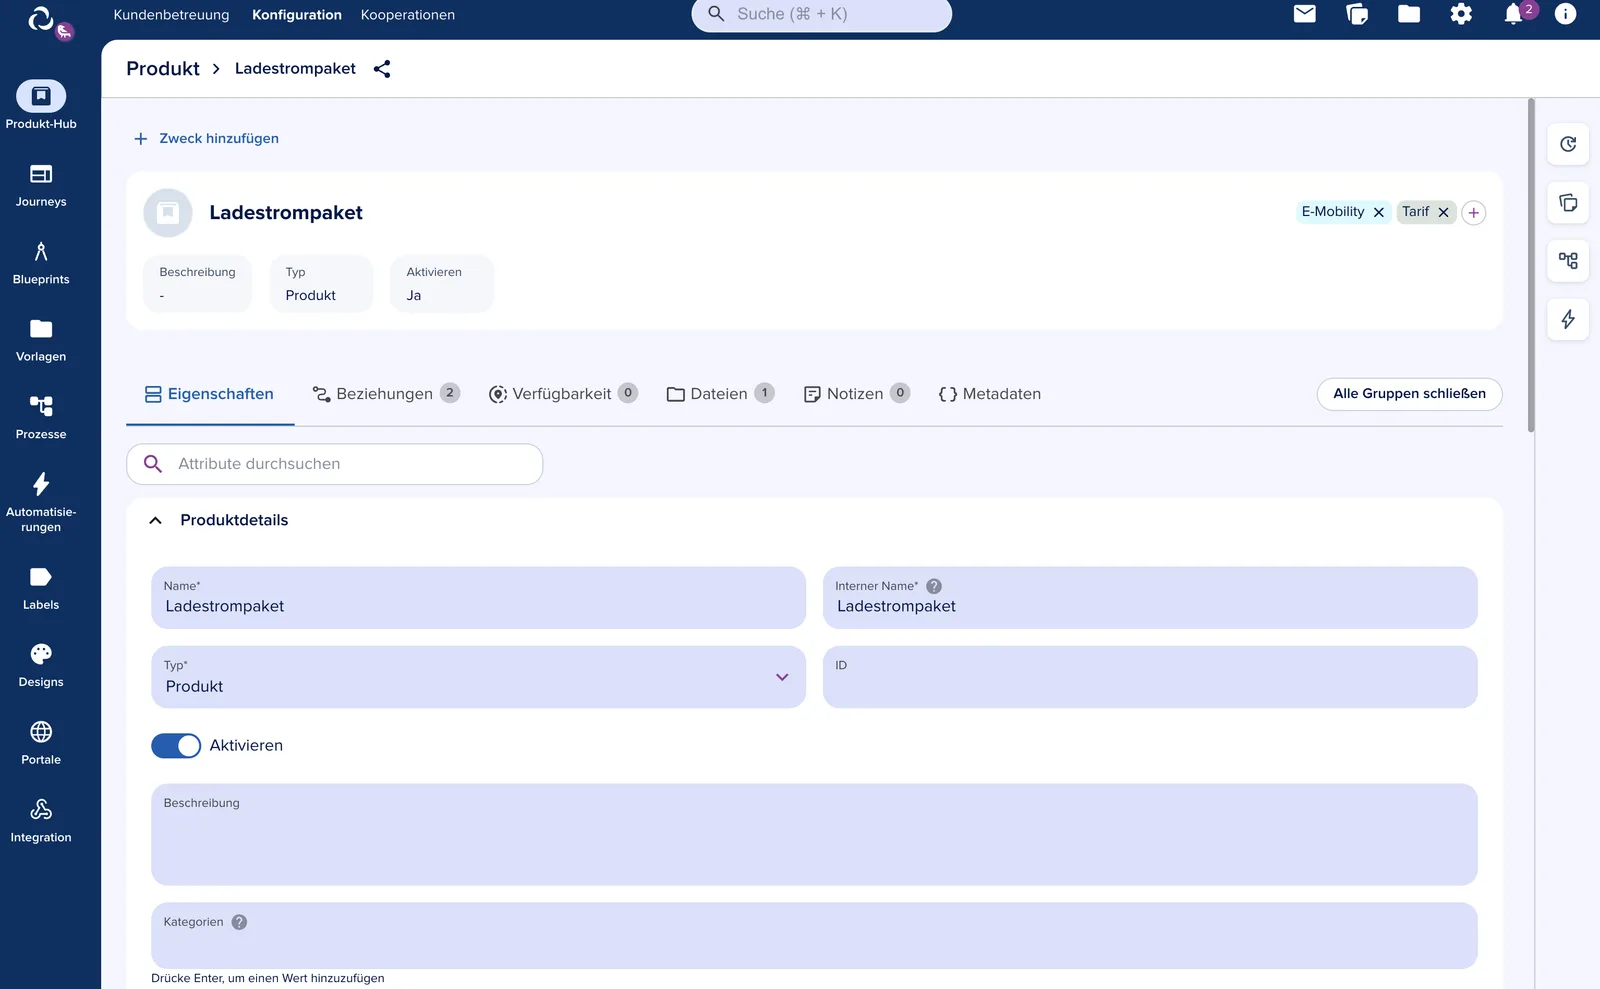Switch to the Beziehungen tab
The height and width of the screenshot is (989, 1600).
click(386, 394)
